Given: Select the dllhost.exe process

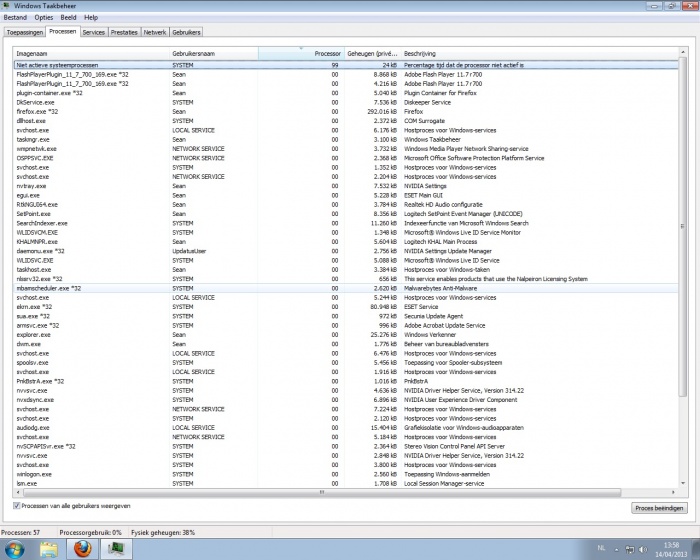Looking at the screenshot, I should [346, 121].
